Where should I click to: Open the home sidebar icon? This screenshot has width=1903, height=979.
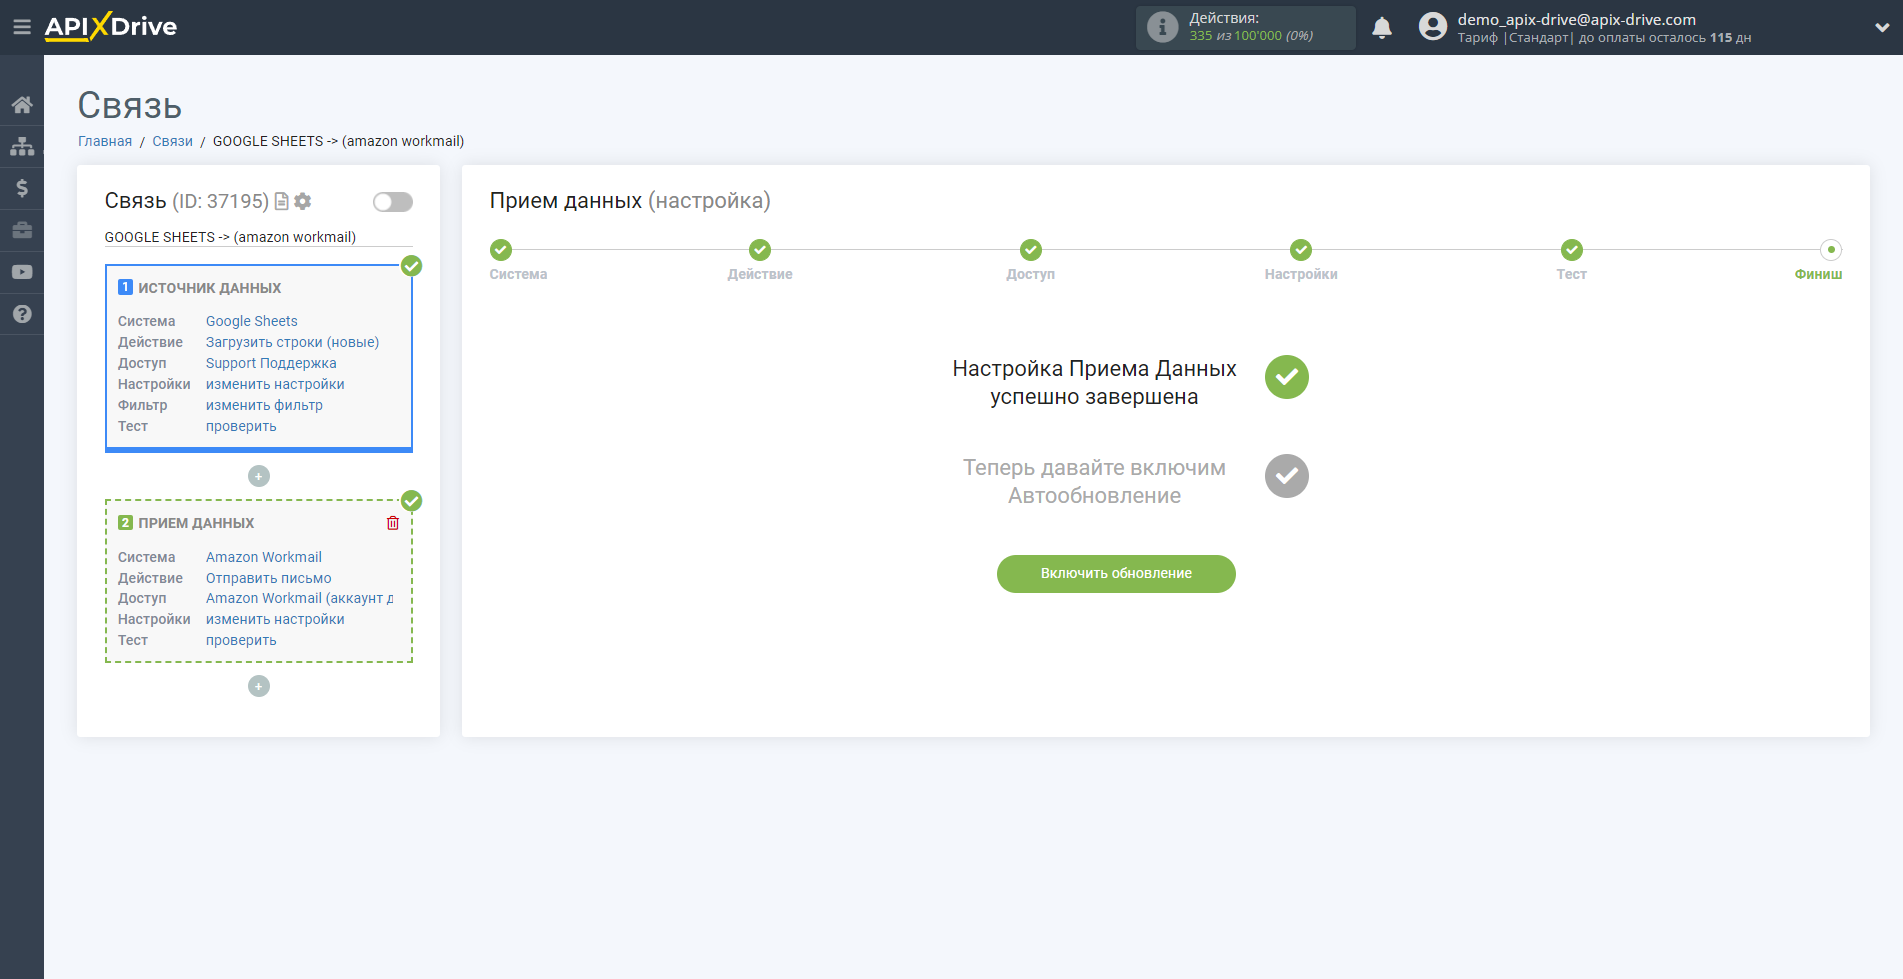[x=22, y=104]
